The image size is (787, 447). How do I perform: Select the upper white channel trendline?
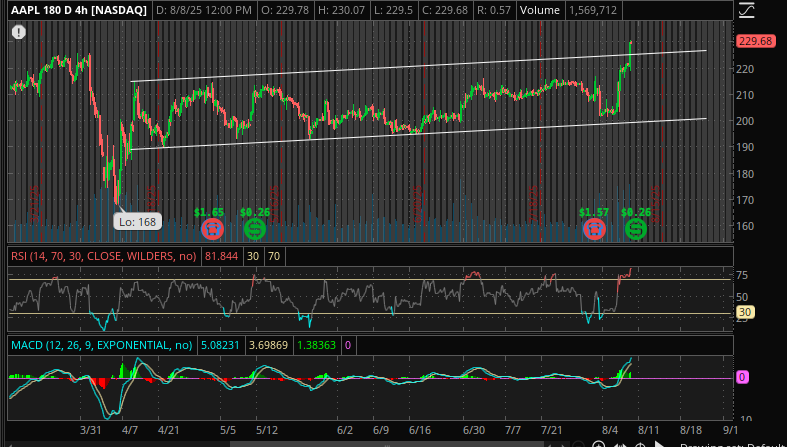(420, 66)
